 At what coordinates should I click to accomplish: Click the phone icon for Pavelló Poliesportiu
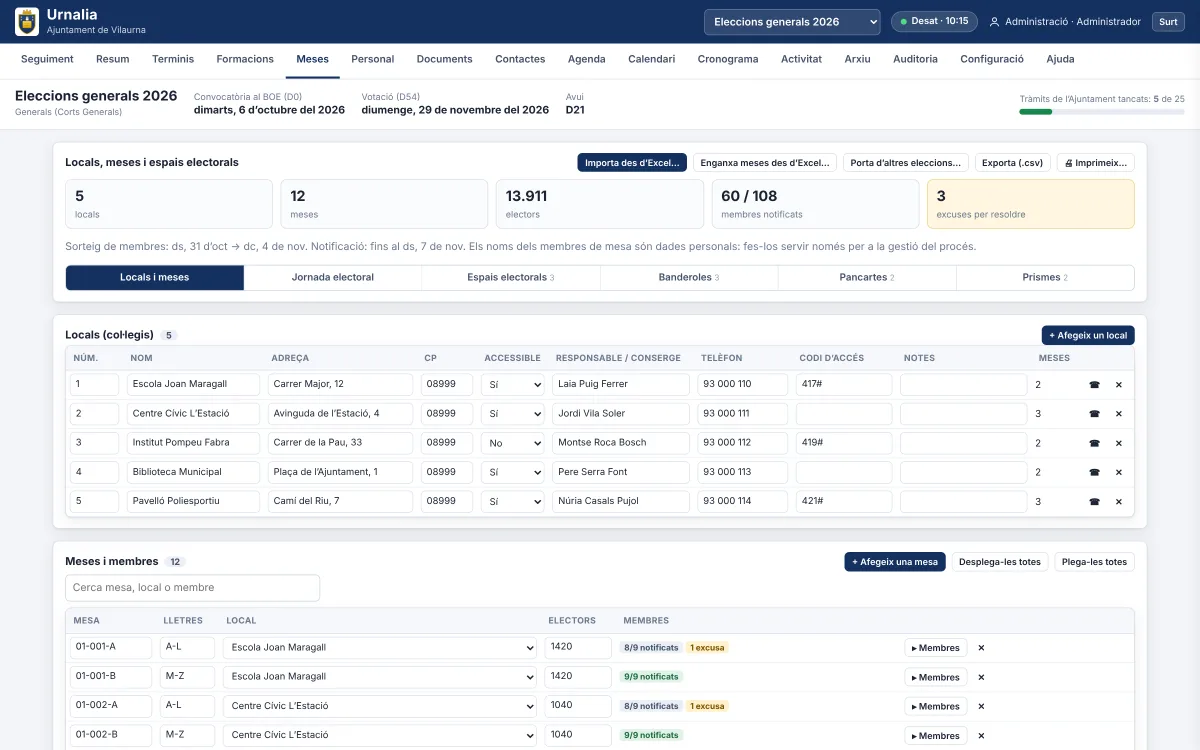1094,502
